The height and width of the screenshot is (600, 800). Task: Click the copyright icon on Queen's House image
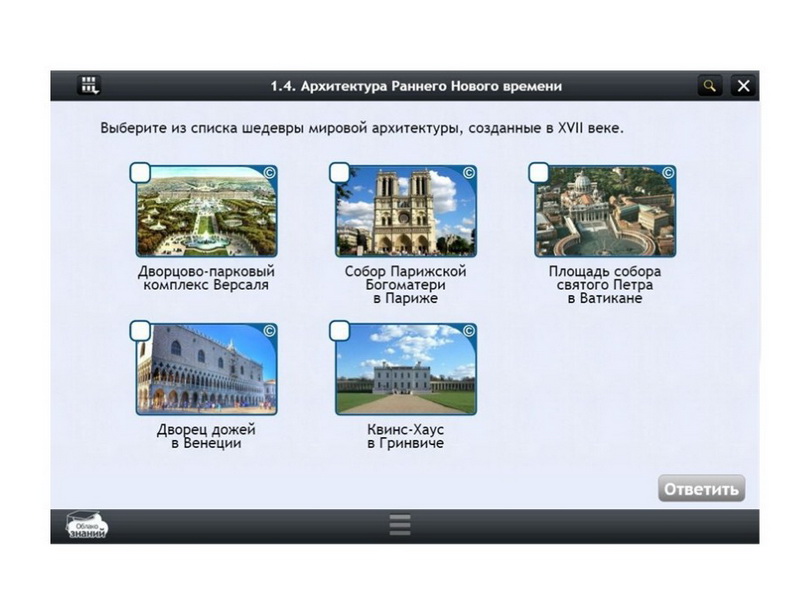pos(467,330)
